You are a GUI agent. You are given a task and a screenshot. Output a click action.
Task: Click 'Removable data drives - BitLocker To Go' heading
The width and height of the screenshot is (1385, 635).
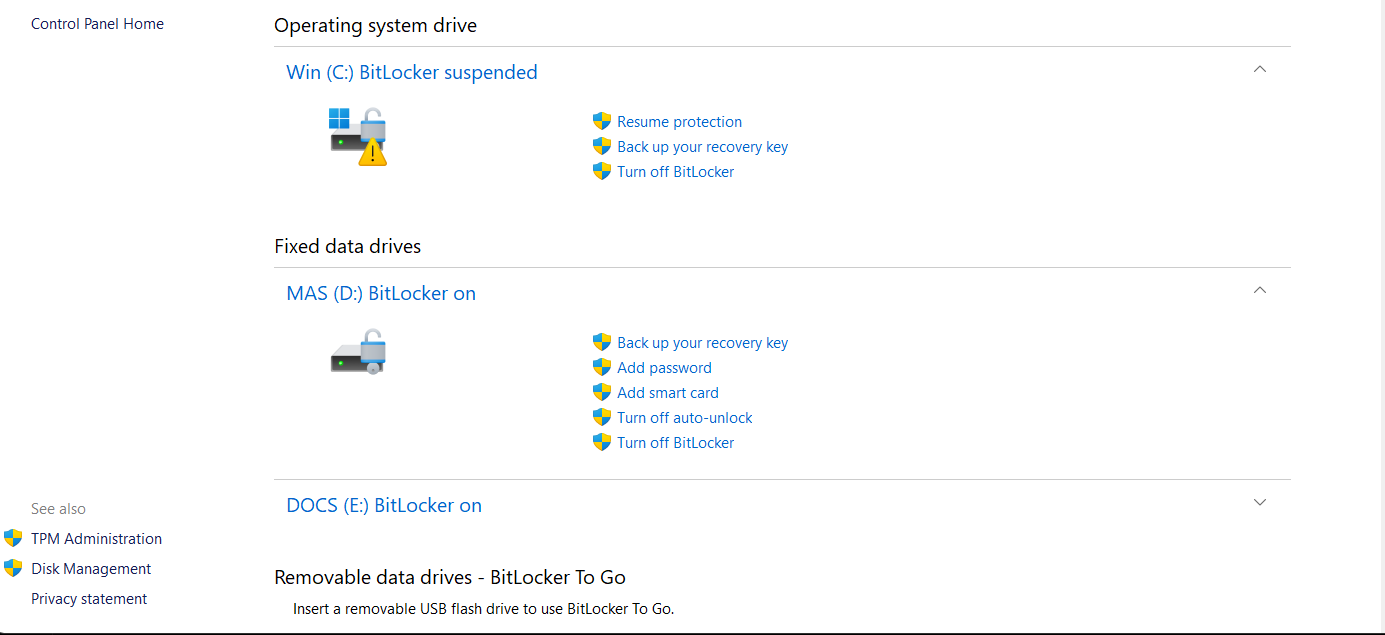click(x=450, y=577)
